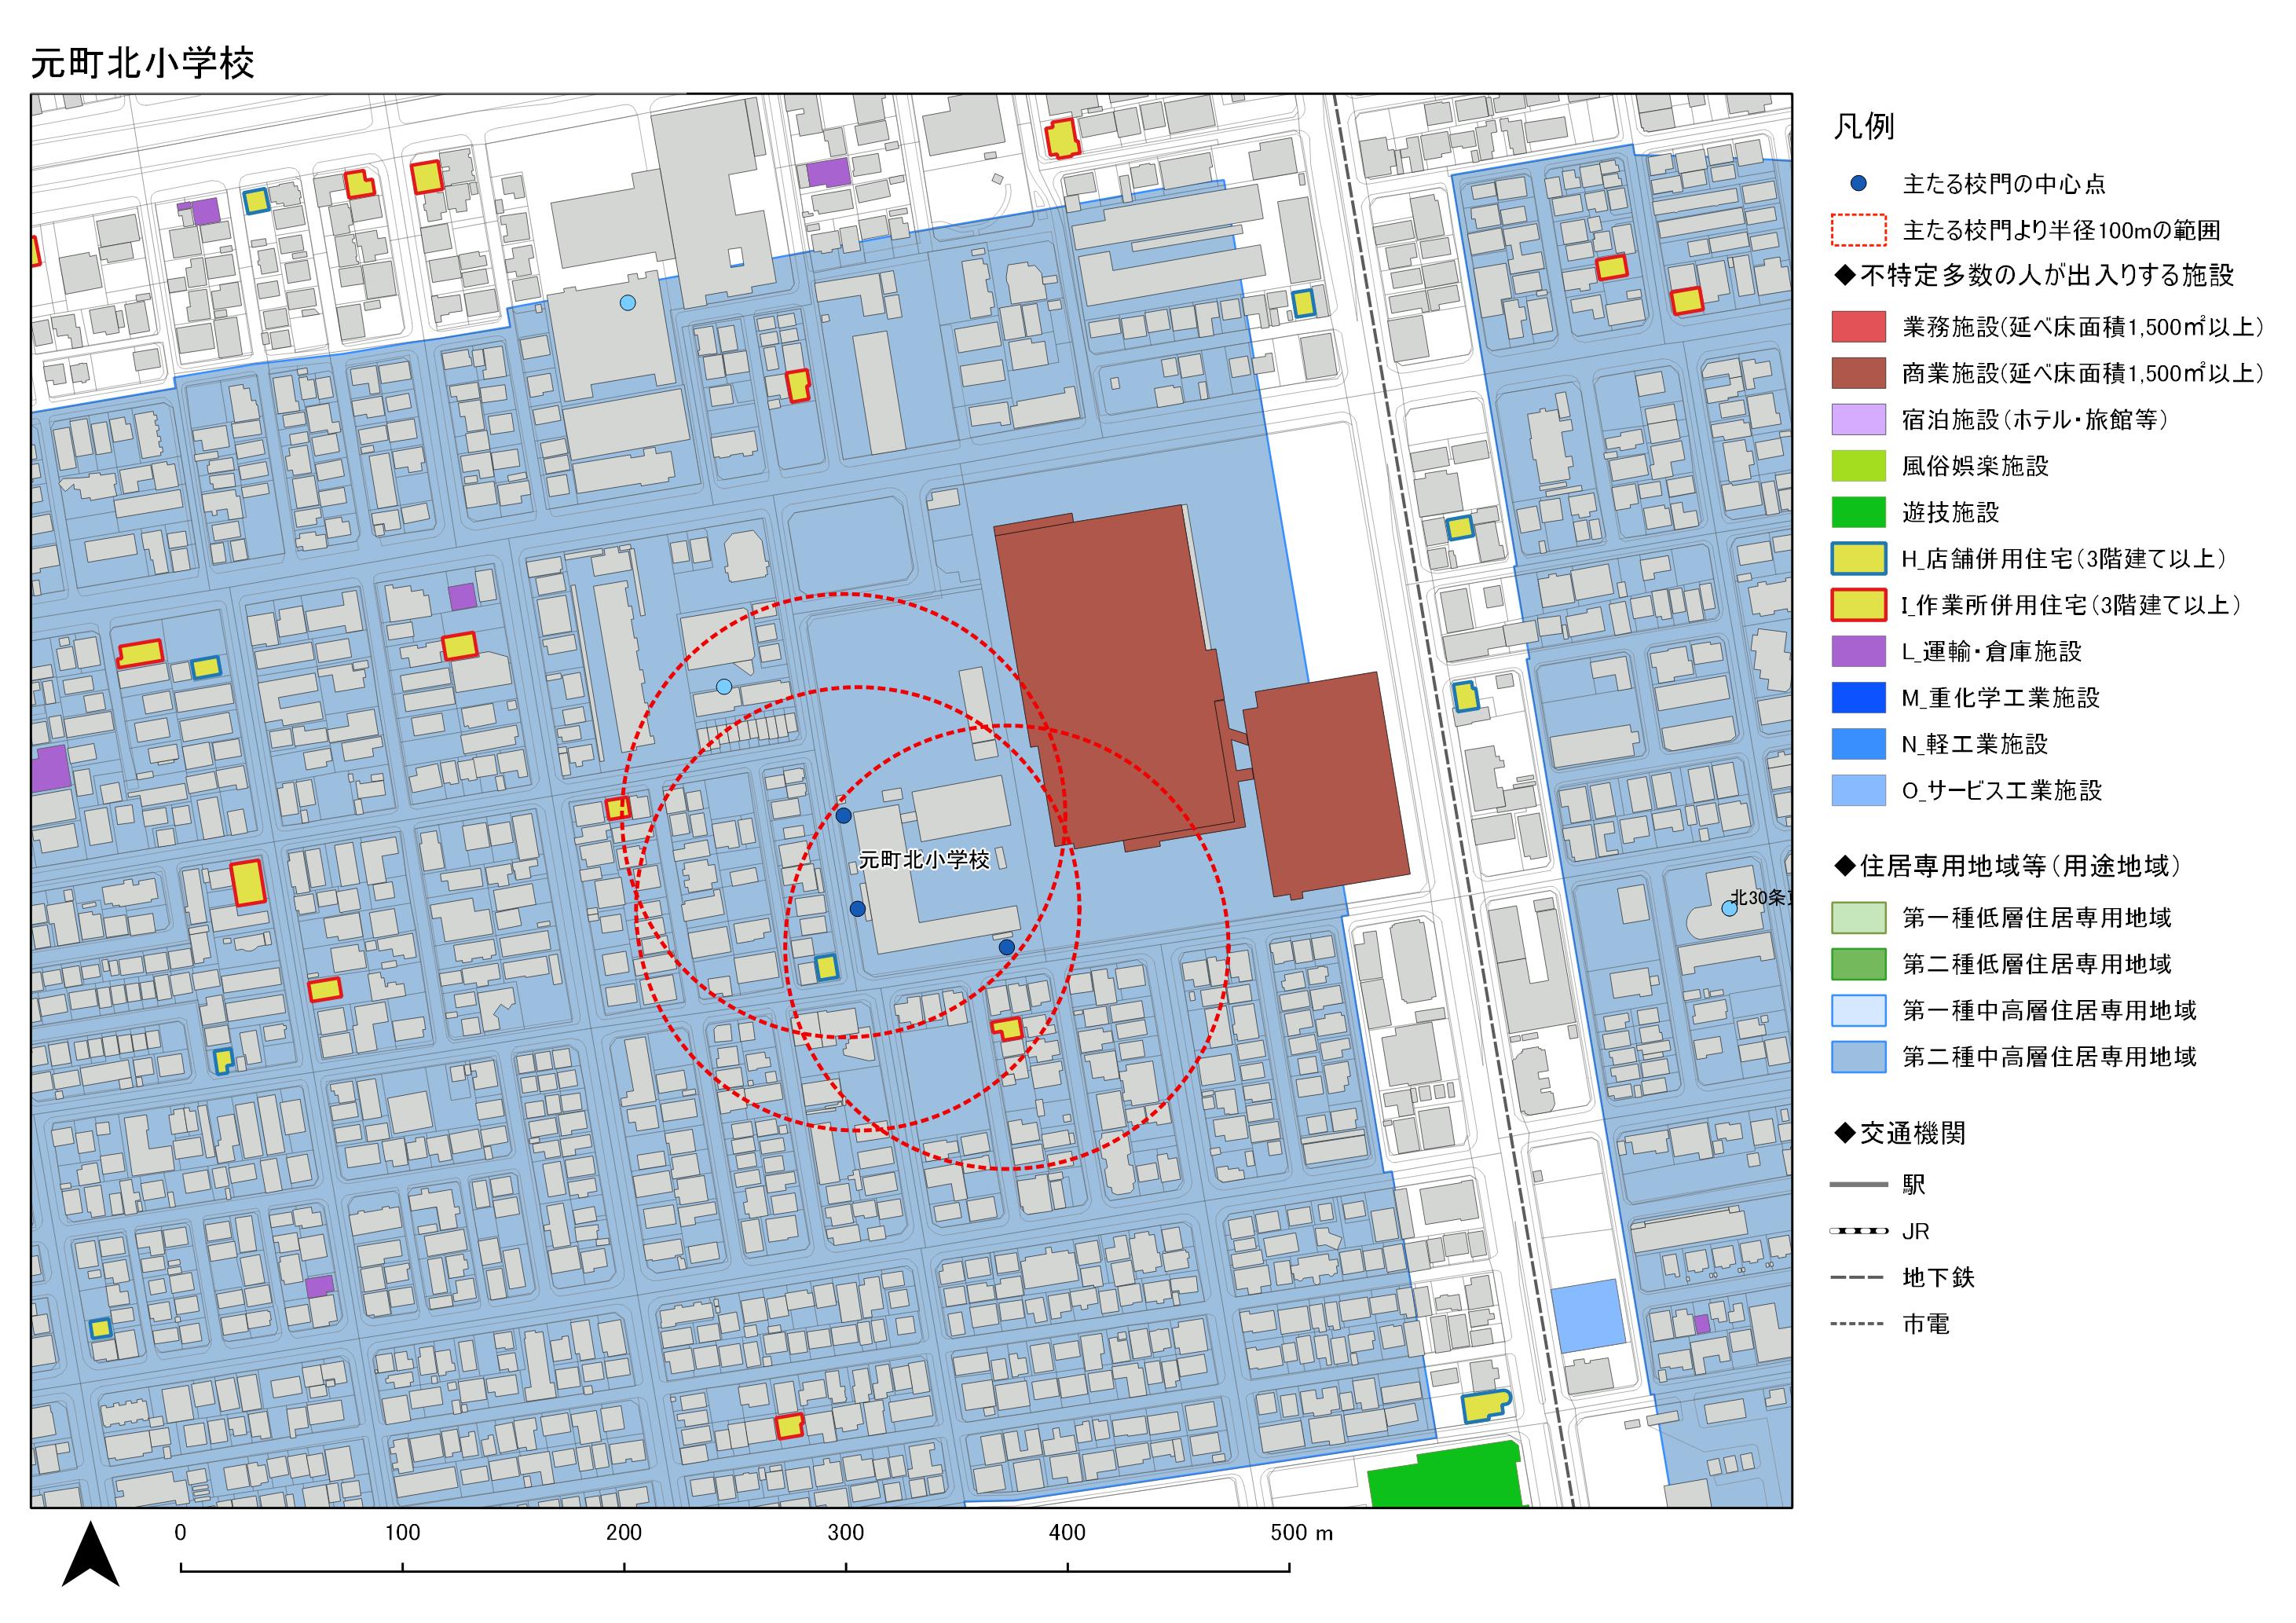This screenshot has height=1623, width=2296.
Task: Click the 0 mark on the scale bar
Action: click(180, 1533)
